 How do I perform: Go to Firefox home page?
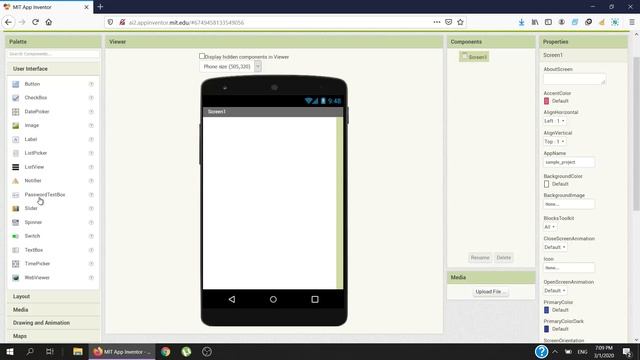click(49, 22)
